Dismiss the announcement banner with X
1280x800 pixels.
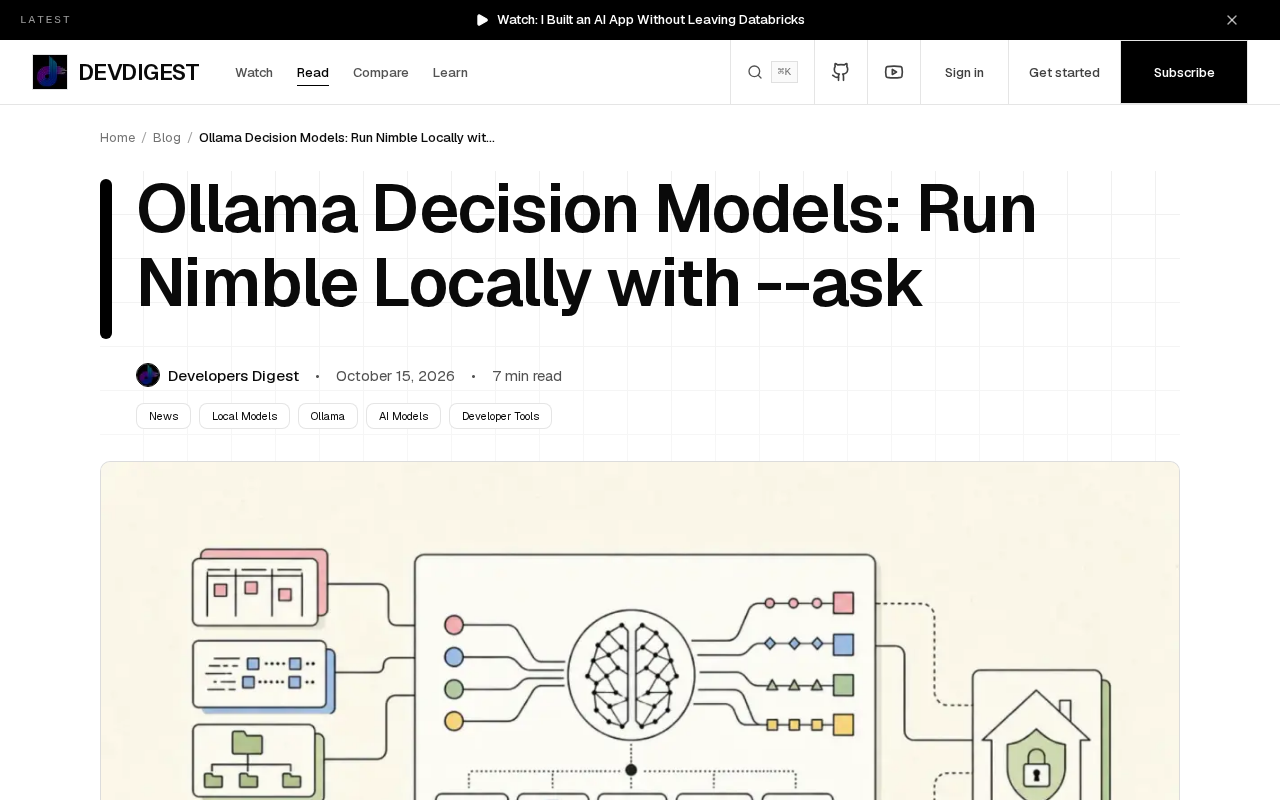click(x=1232, y=20)
